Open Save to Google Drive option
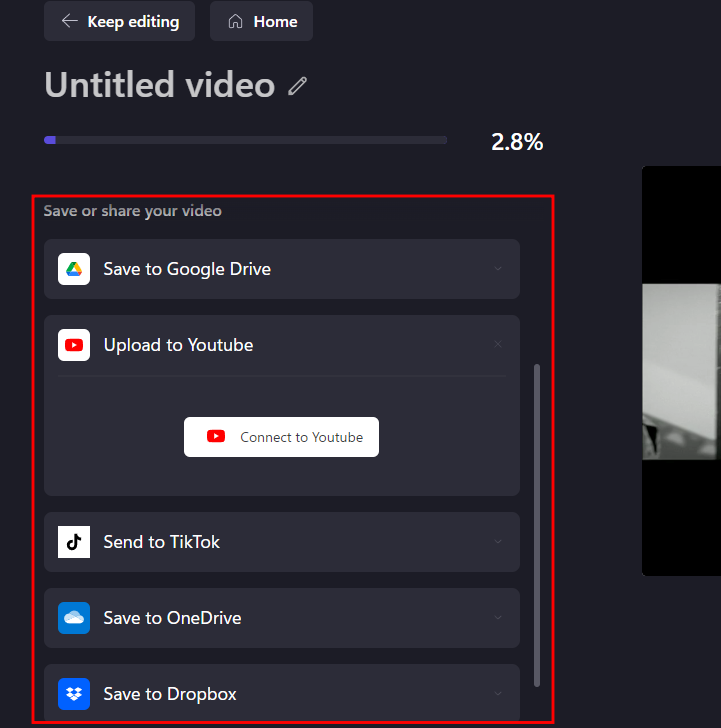This screenshot has height=728, width=721. tap(282, 269)
